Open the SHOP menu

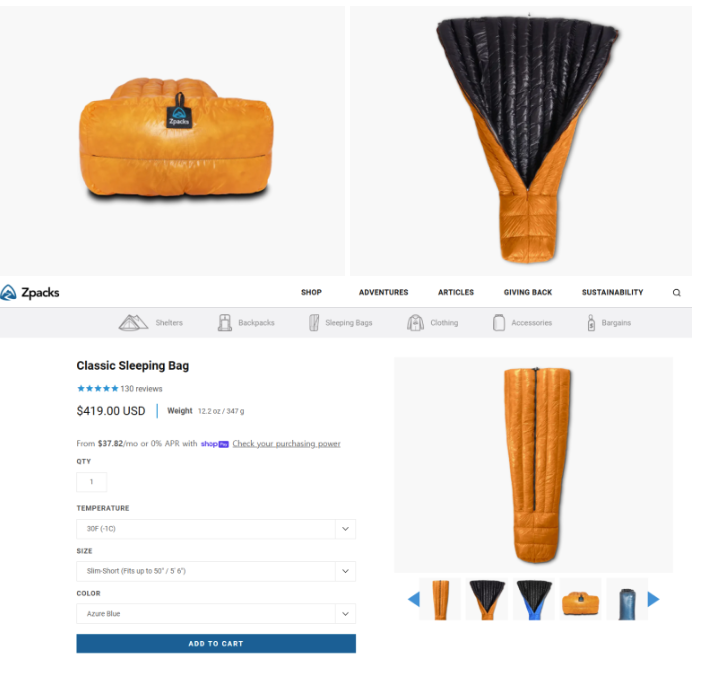pyautogui.click(x=312, y=292)
